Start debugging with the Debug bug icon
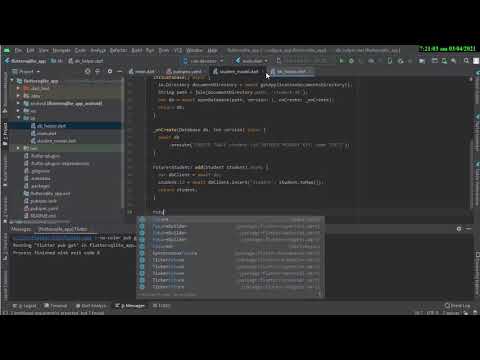Screen dimensions: 480x360 click(x=351, y=61)
